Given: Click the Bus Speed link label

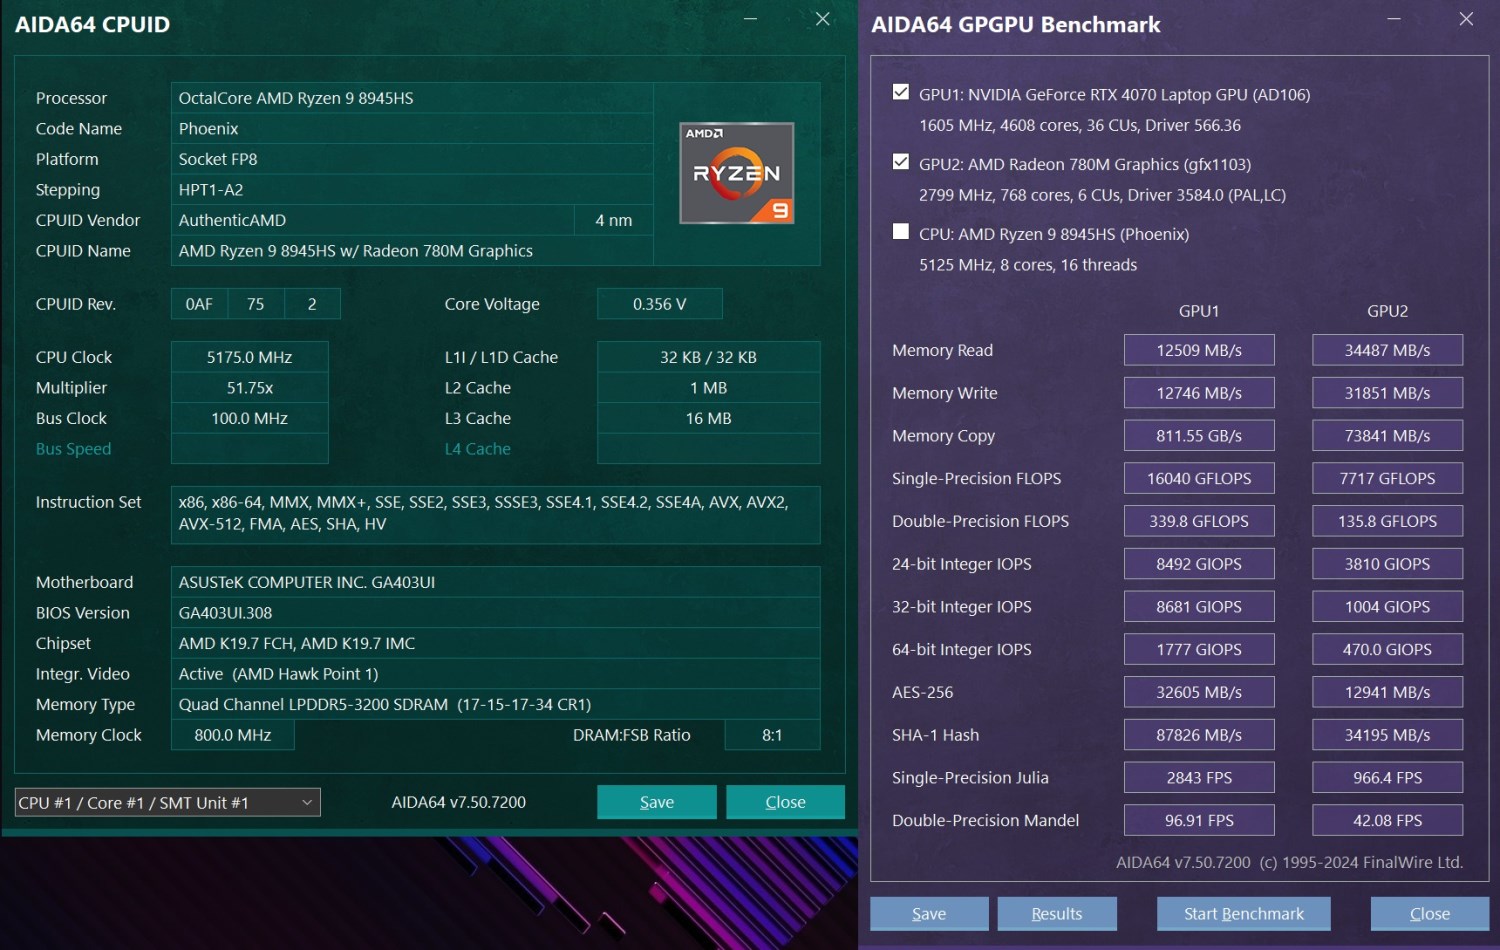Looking at the screenshot, I should [73, 449].
